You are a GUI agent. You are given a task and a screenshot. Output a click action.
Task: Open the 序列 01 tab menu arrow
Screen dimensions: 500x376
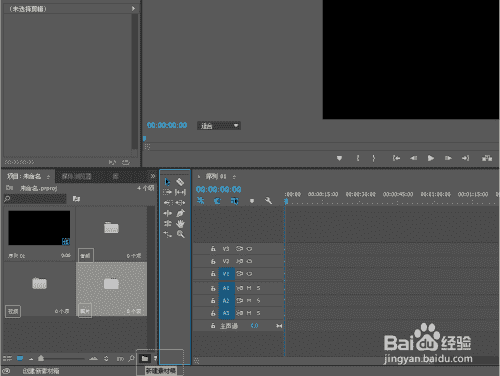[x=234, y=177]
